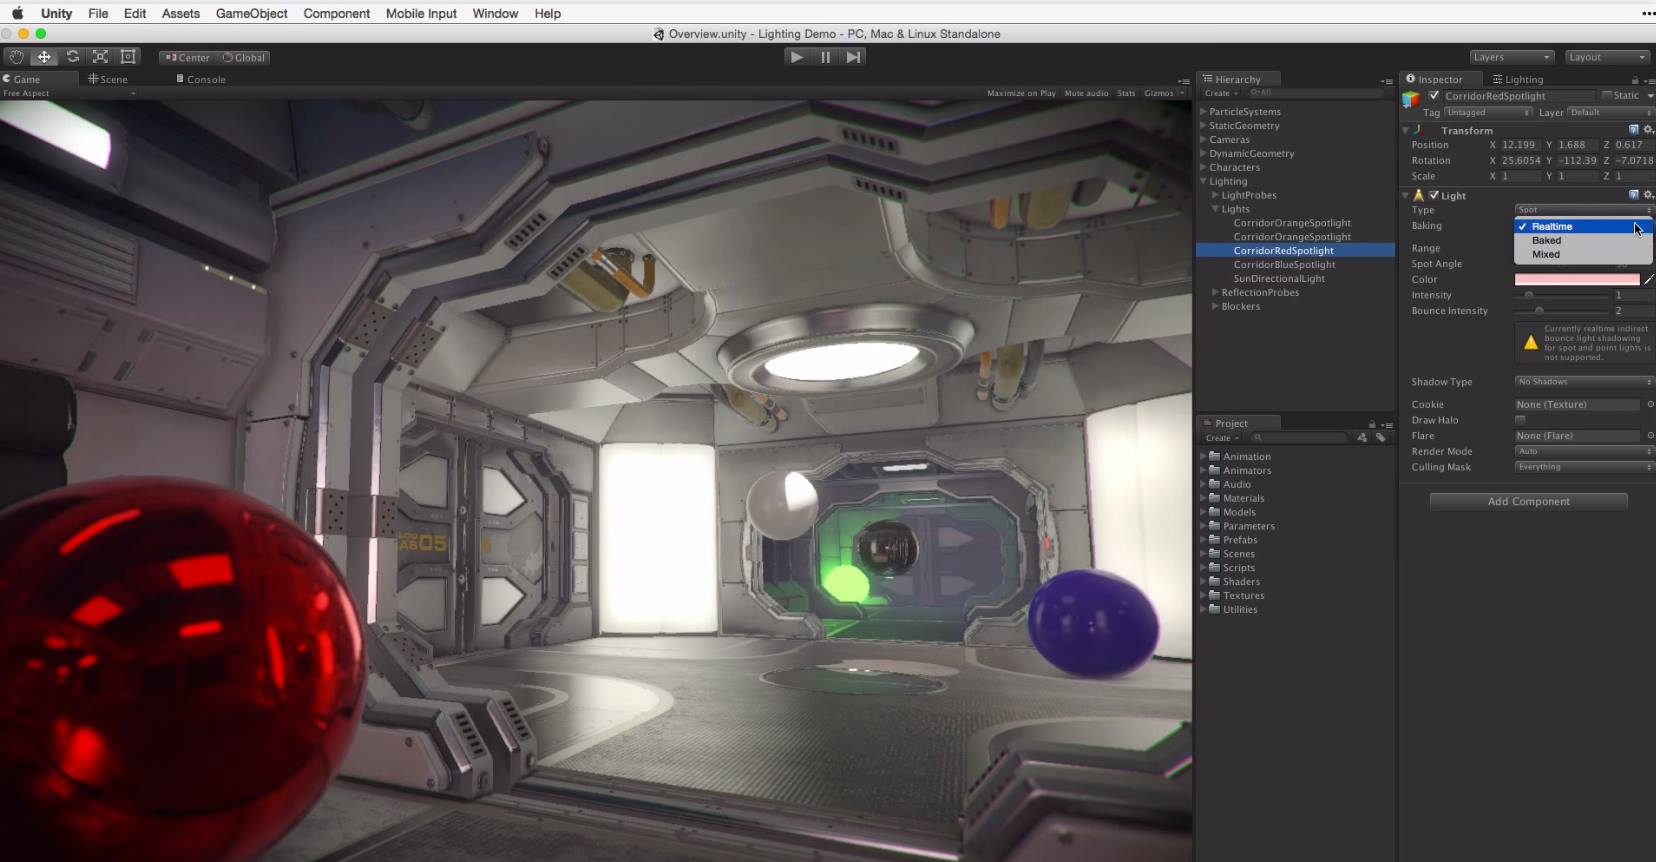Open the Shadow Type dropdown
1656x862 pixels.
[x=1583, y=382]
